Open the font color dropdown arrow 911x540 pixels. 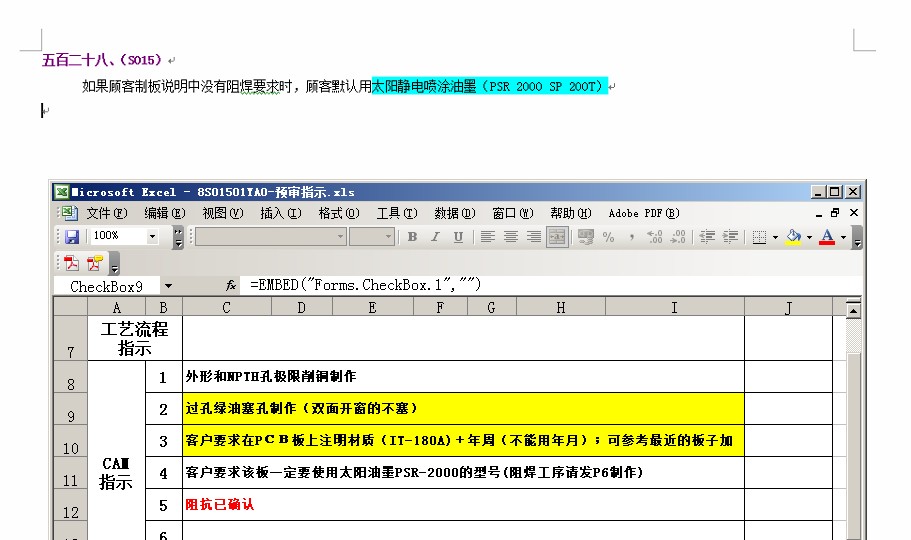[844, 237]
